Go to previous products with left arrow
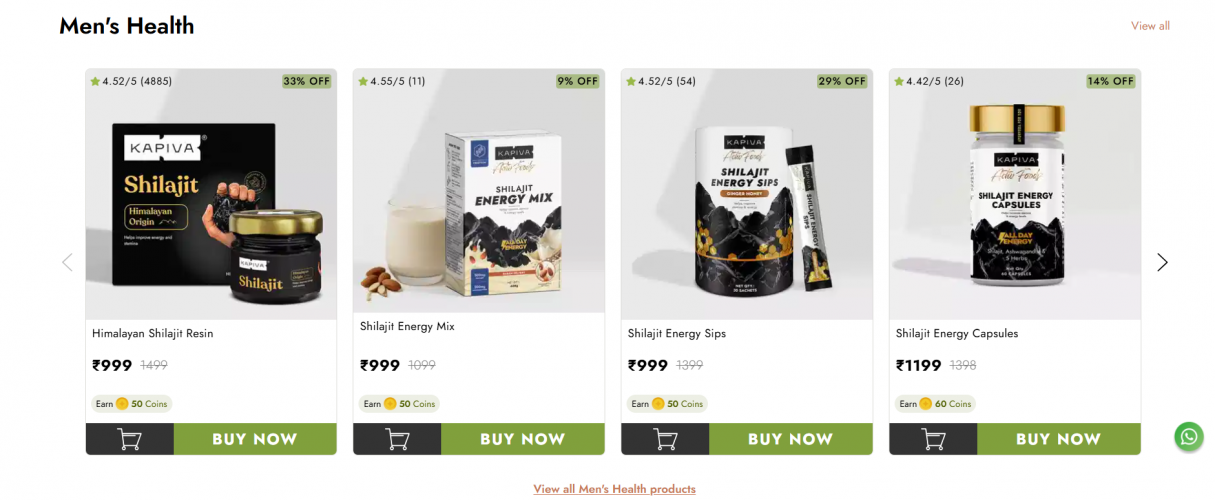This screenshot has width=1215, height=500. (x=67, y=262)
